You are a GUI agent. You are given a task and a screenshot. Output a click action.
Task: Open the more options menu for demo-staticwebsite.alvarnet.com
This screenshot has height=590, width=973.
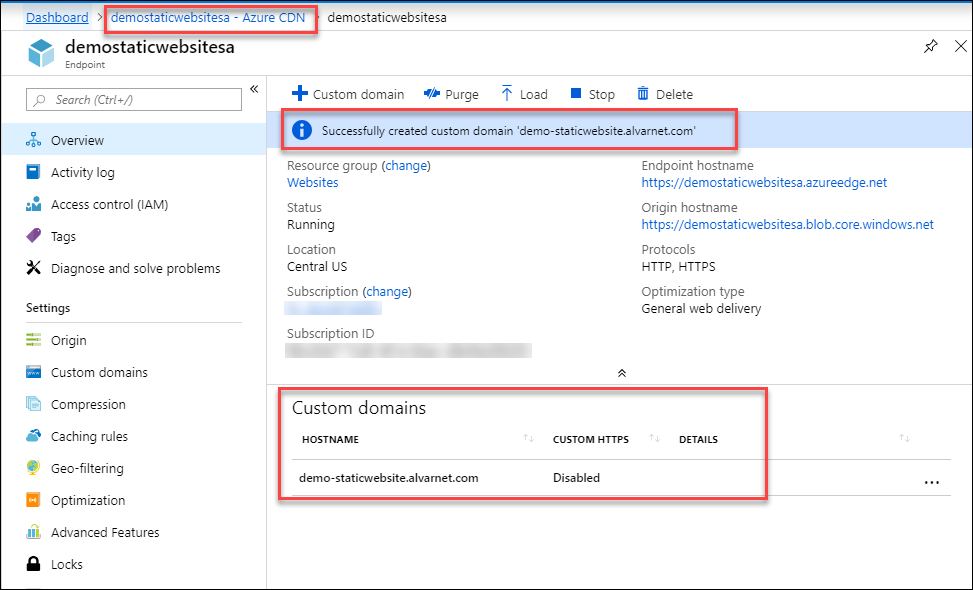click(x=931, y=482)
